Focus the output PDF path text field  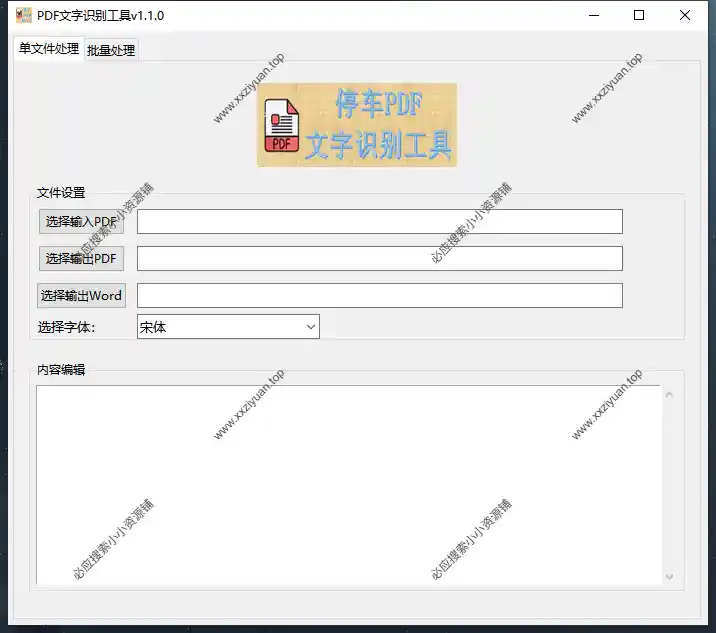(379, 259)
